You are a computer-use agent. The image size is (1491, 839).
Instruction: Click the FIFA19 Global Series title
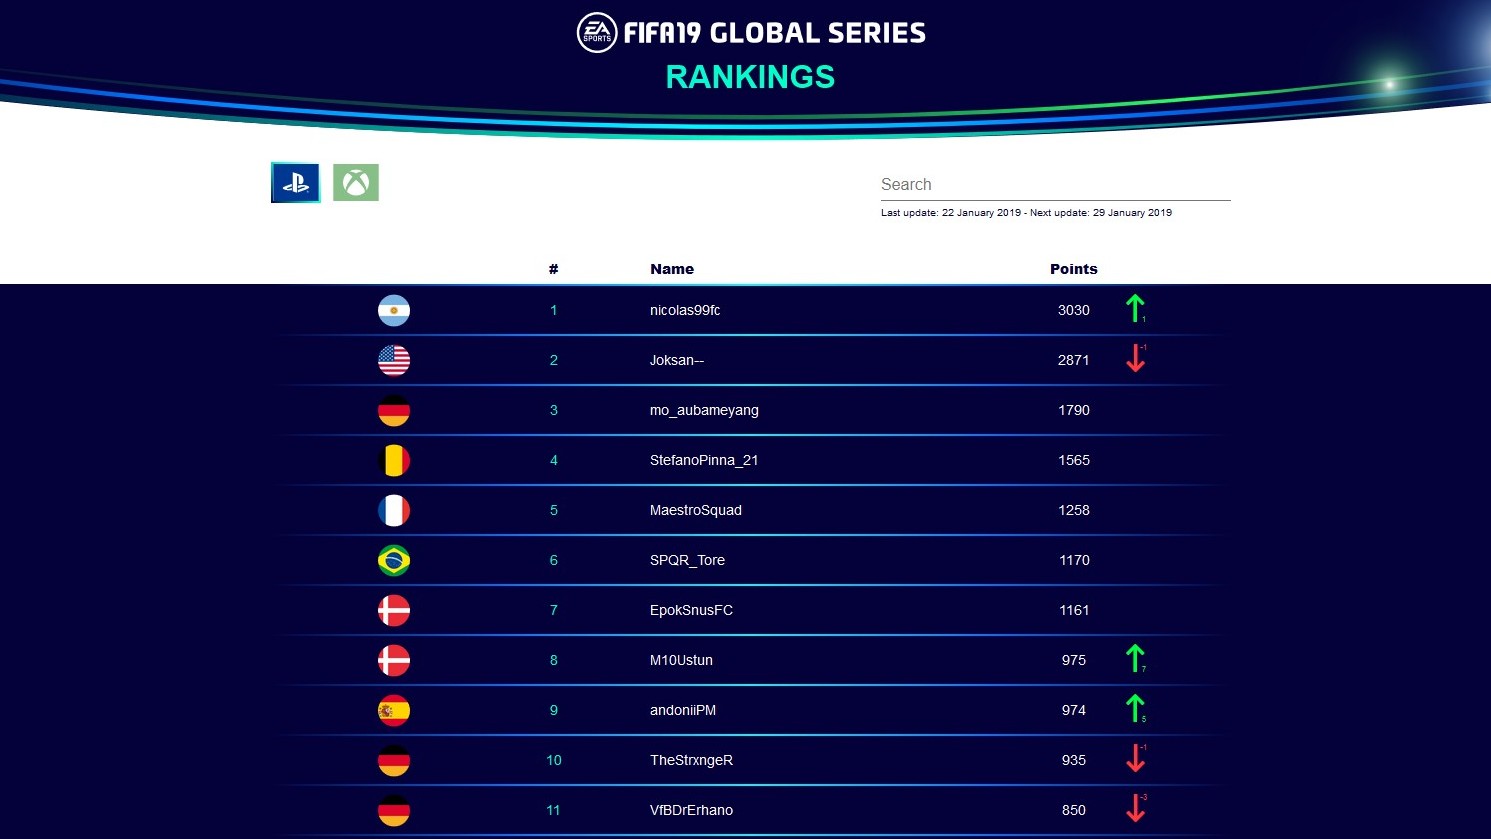point(774,33)
